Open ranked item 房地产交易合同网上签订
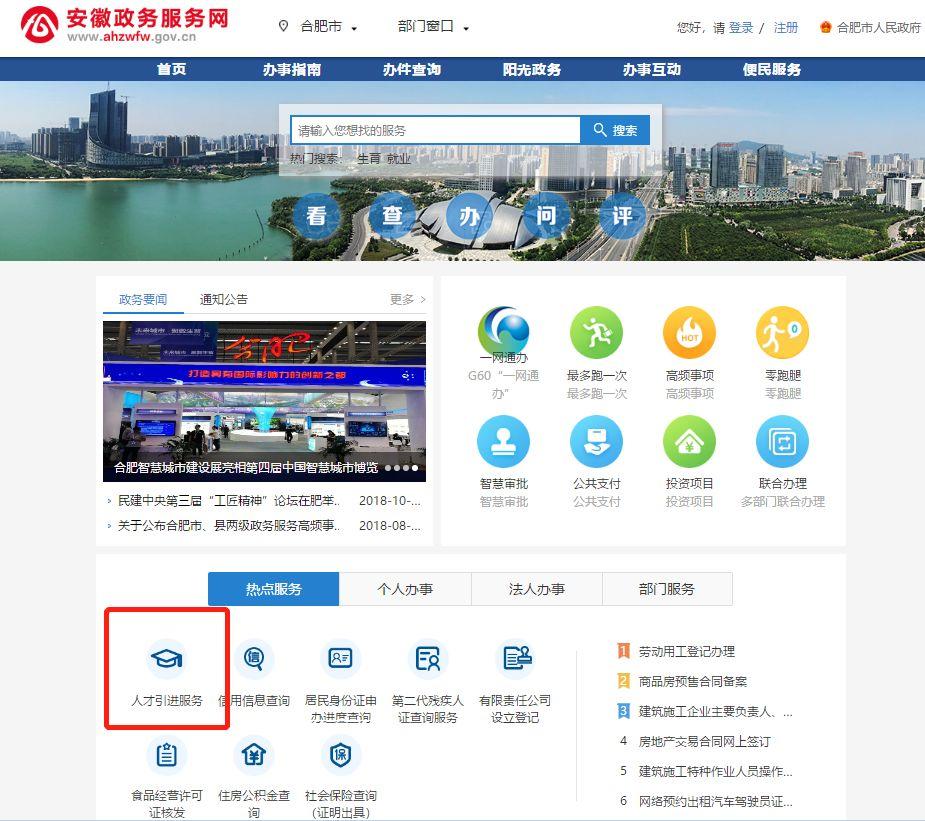925x821 pixels. [704, 741]
